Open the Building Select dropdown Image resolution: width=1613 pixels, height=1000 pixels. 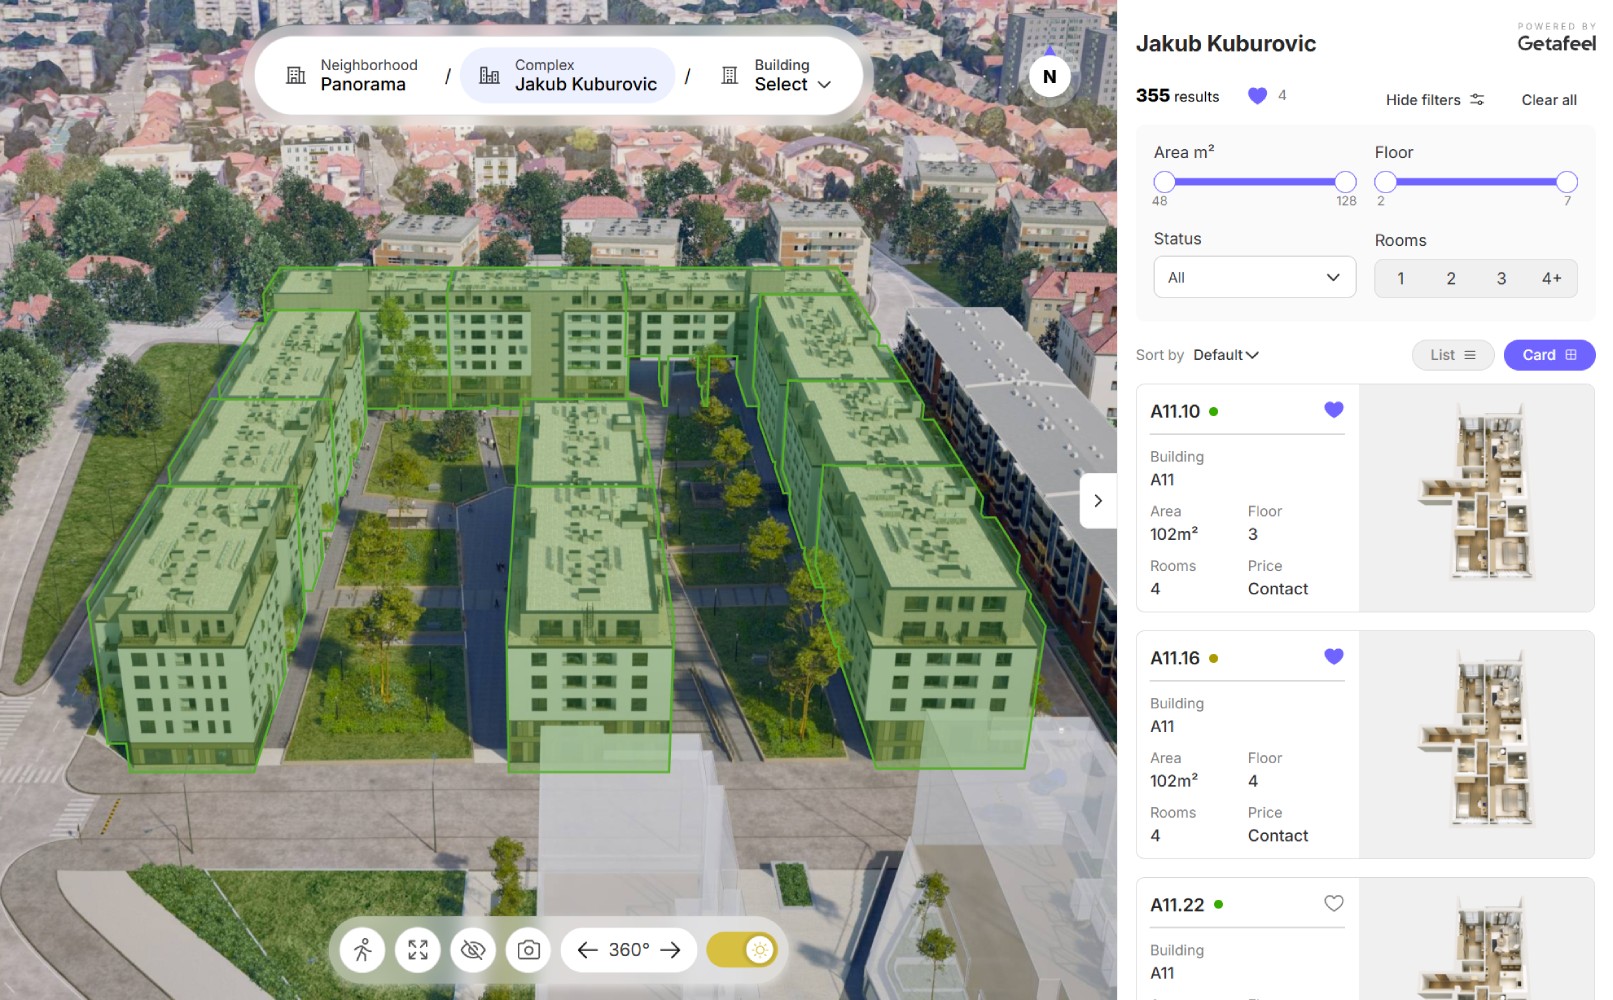pos(777,75)
